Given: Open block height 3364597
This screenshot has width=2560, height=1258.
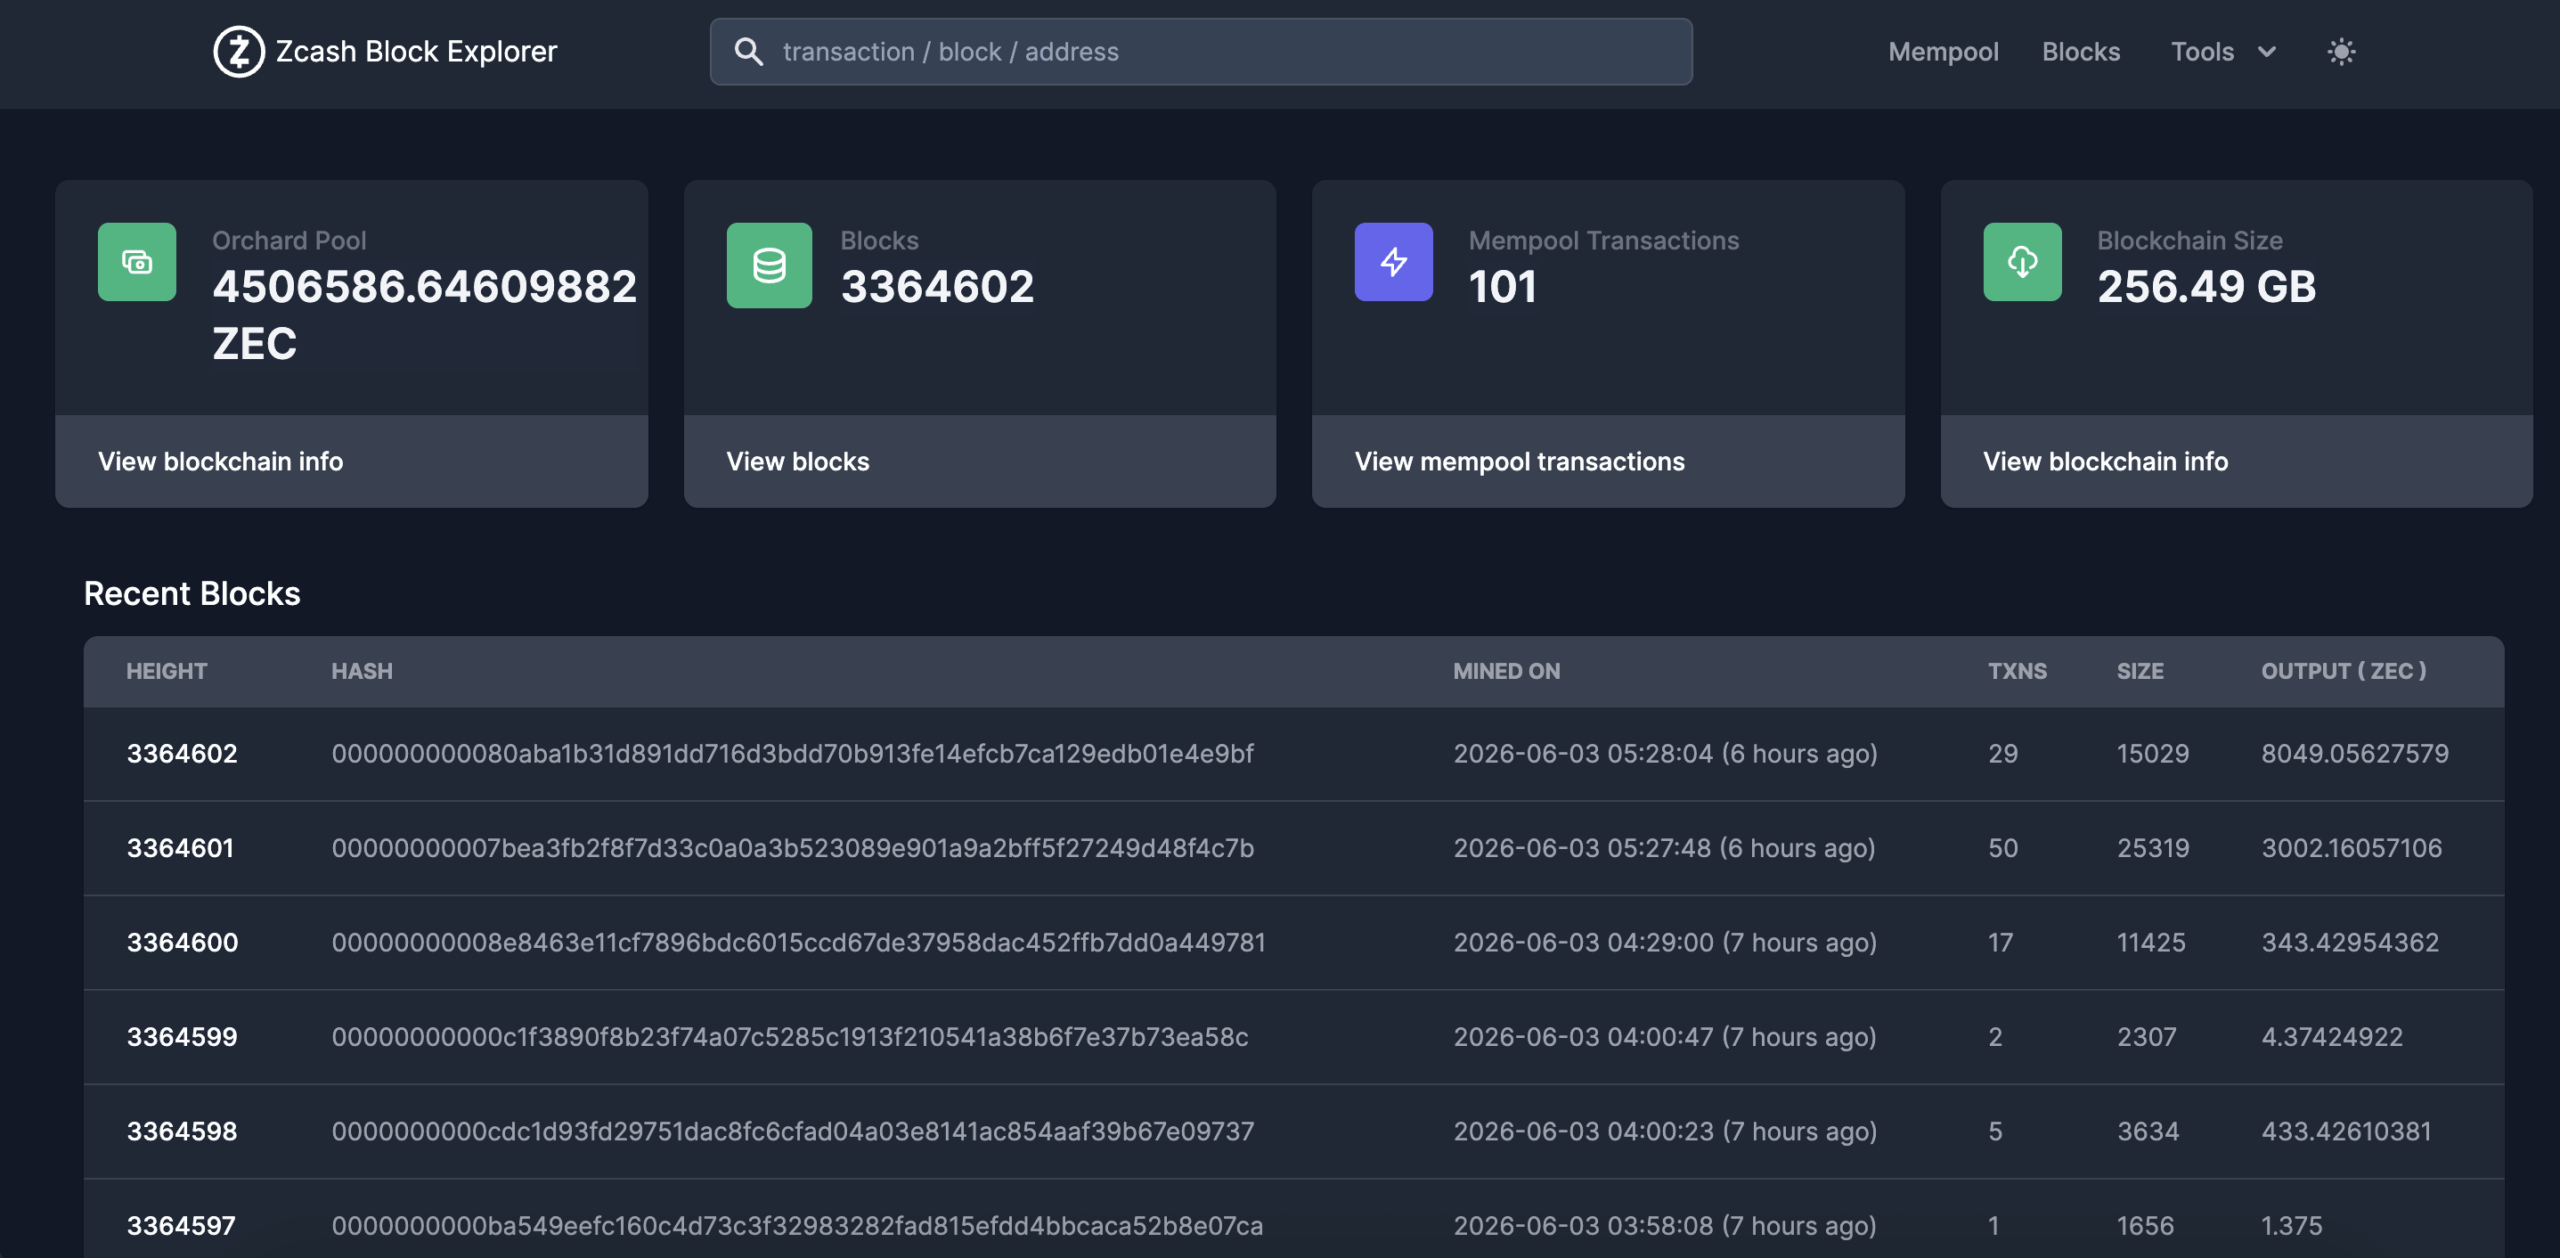Looking at the screenshot, I should tap(181, 1225).
